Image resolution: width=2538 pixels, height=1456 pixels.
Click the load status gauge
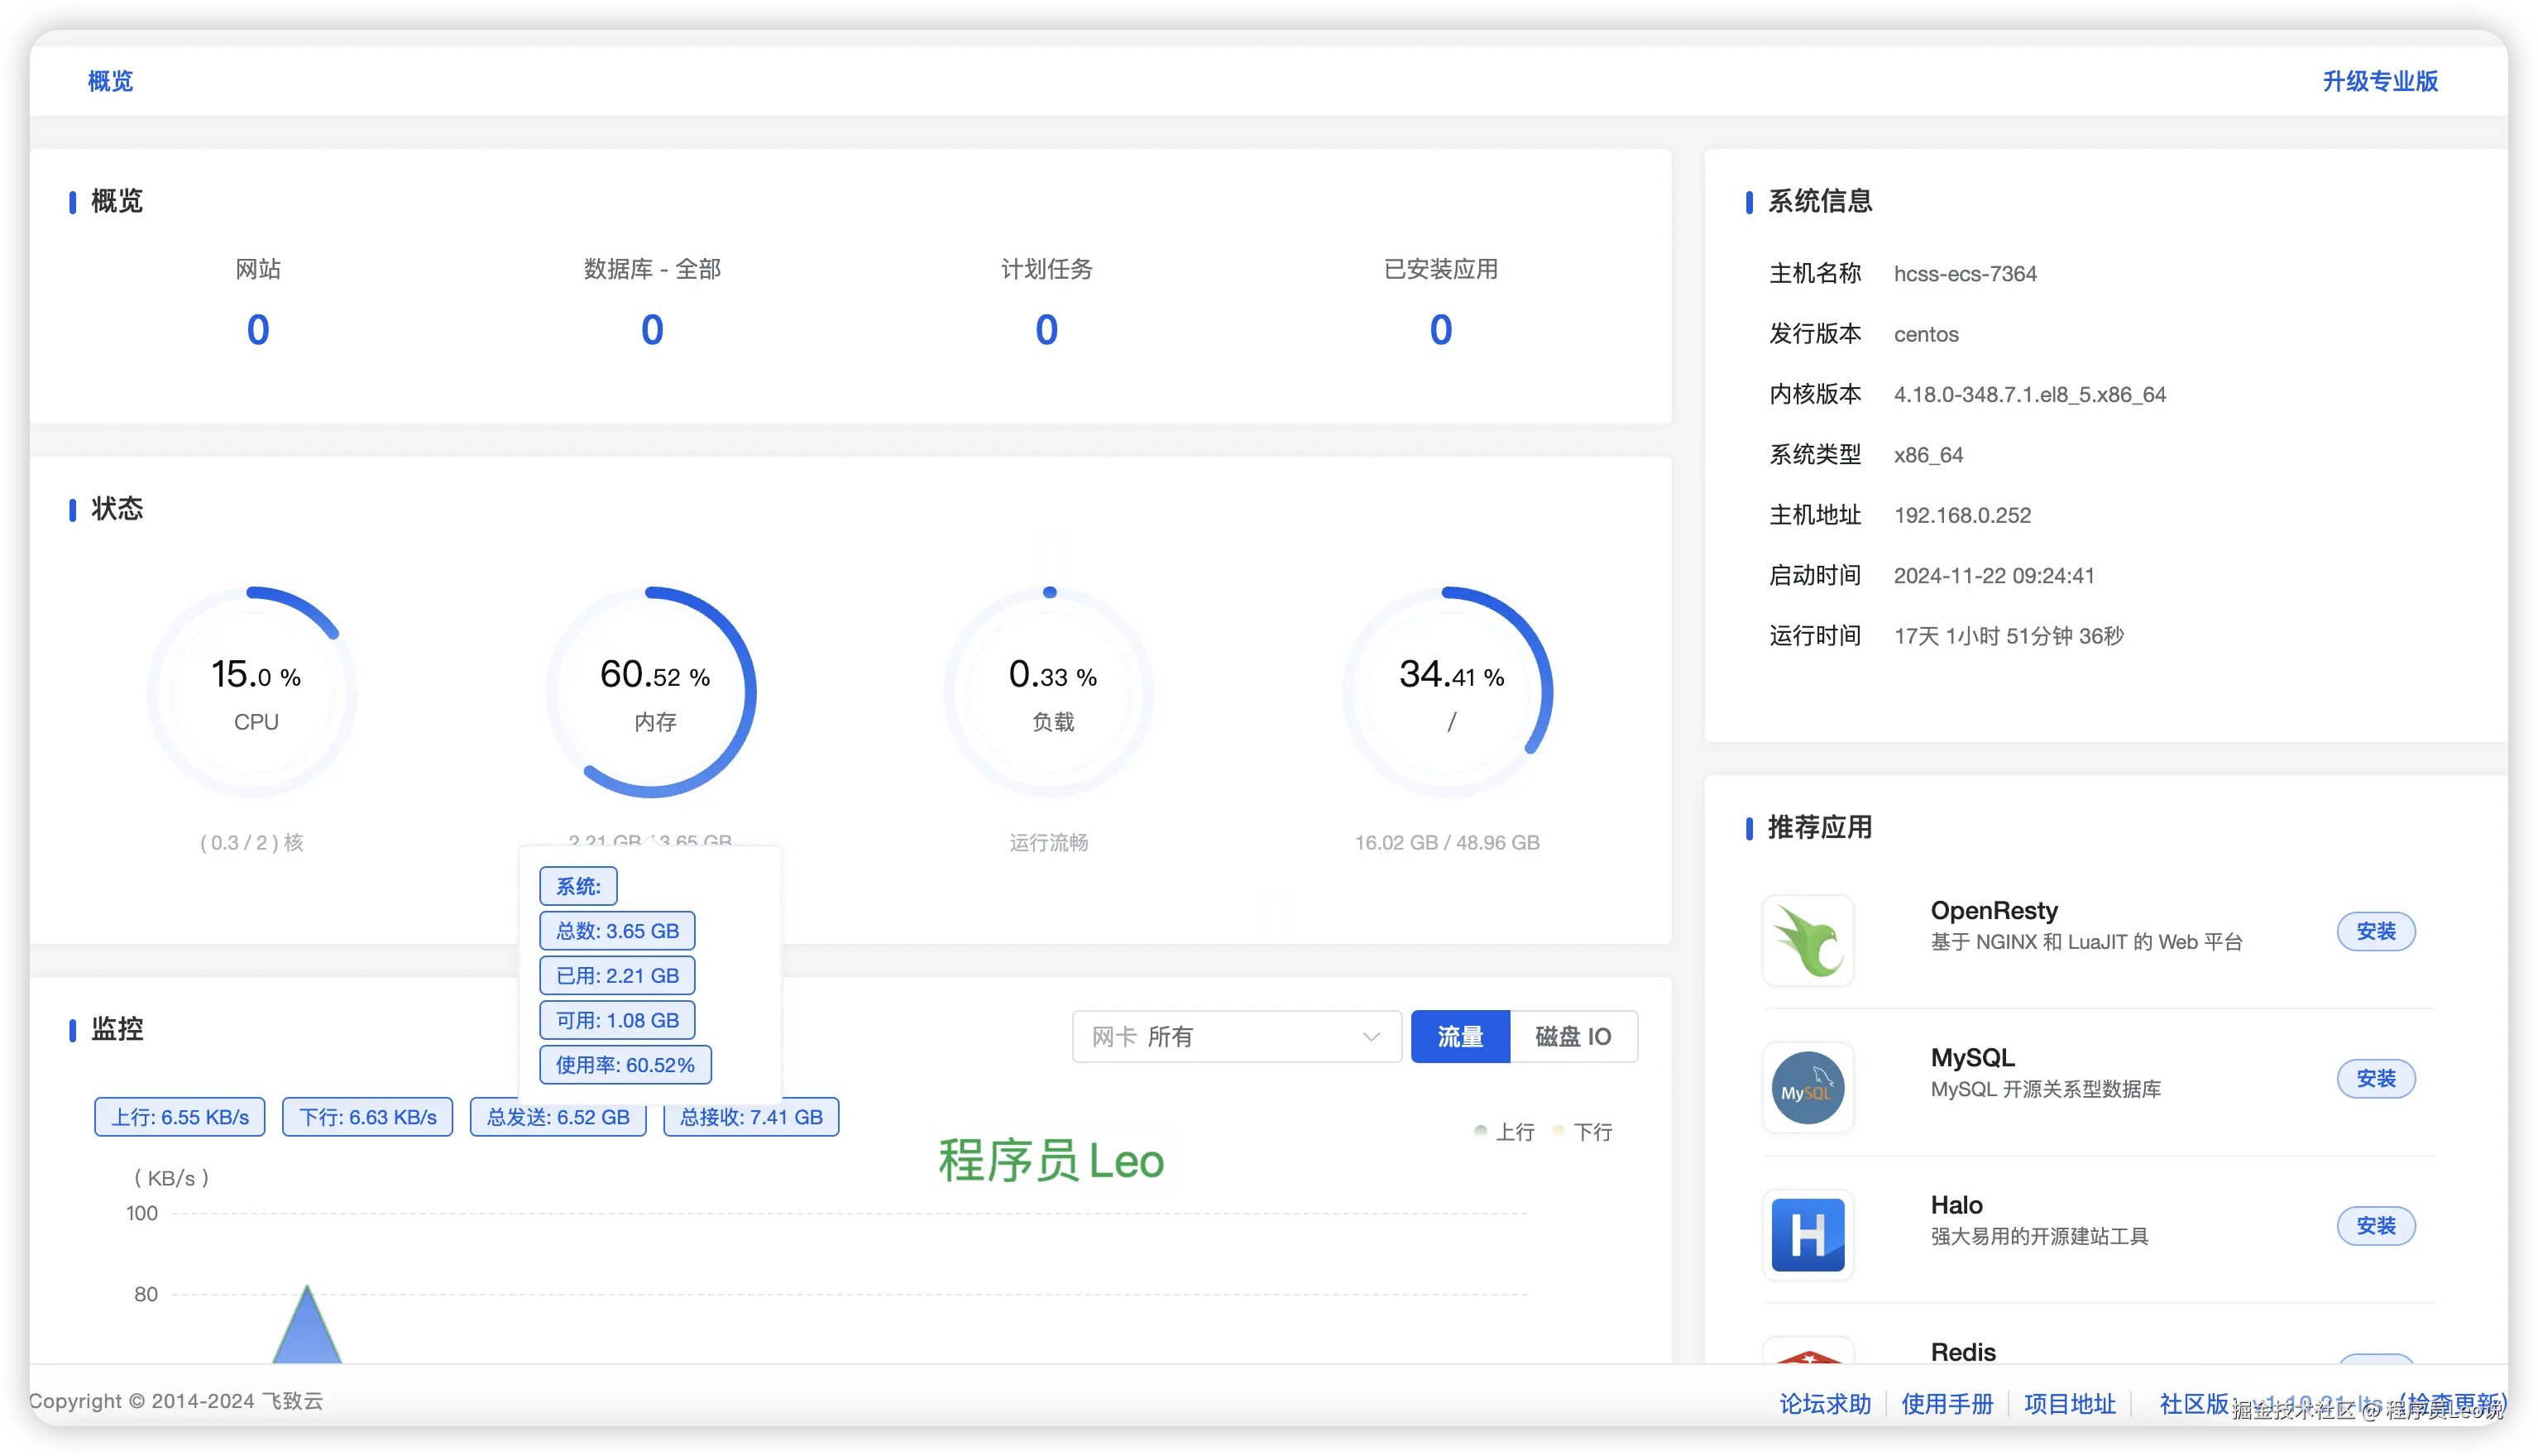tap(1050, 692)
